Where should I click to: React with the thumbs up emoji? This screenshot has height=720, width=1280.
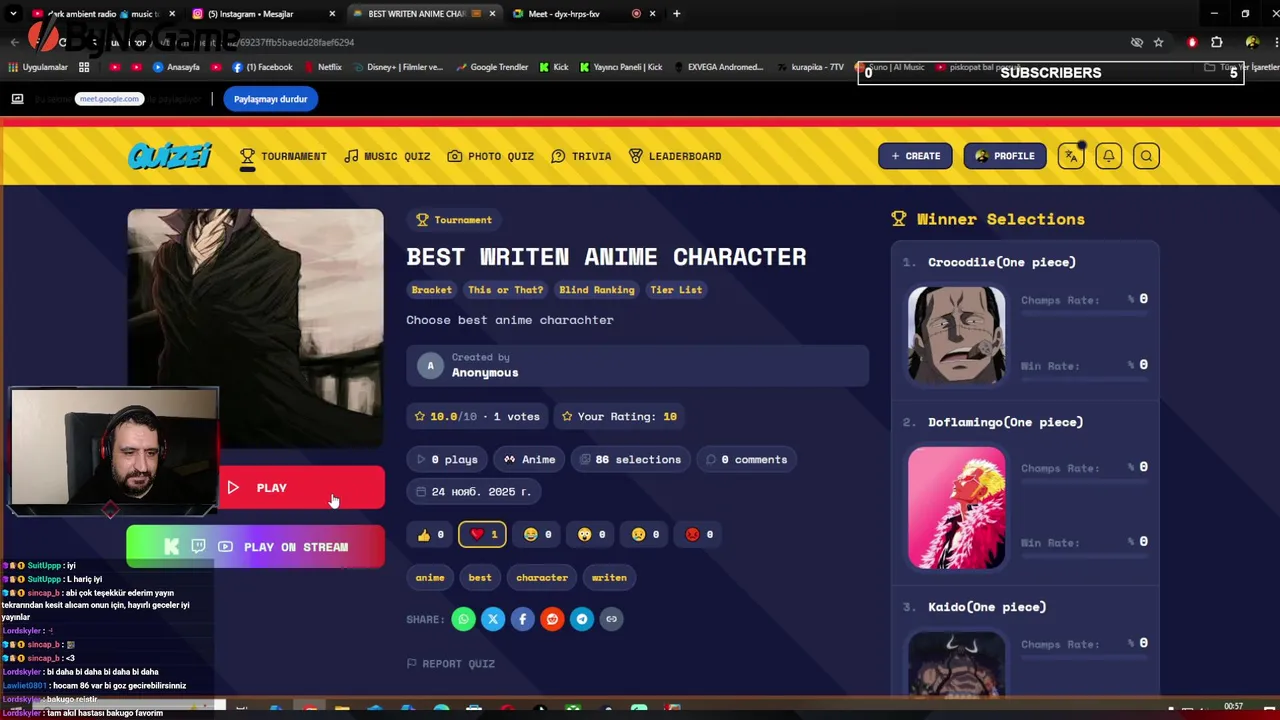431,535
